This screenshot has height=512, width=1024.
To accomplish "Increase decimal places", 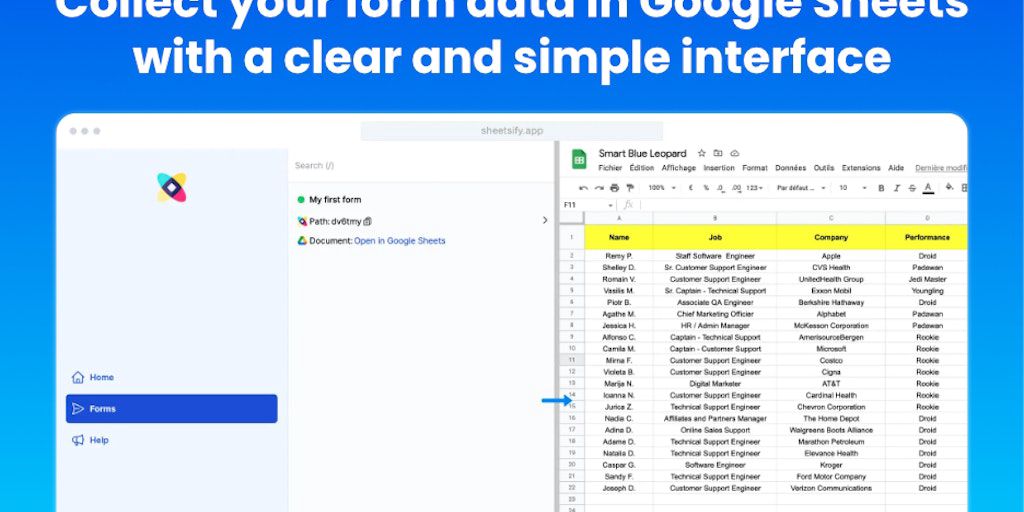I will tap(736, 188).
